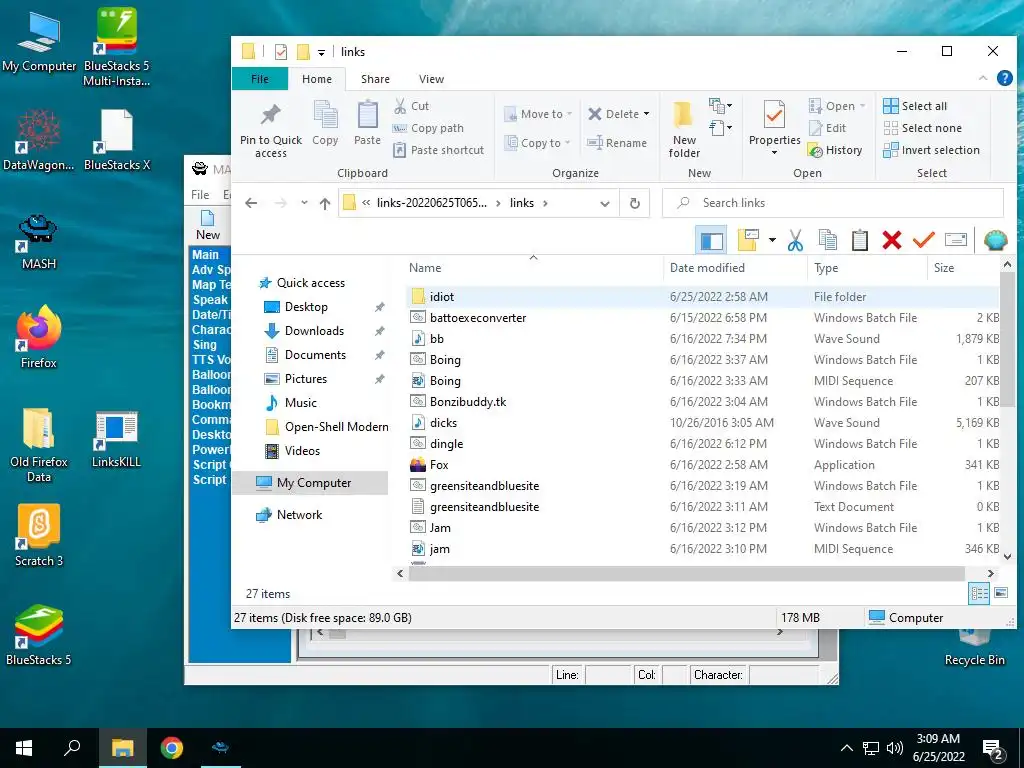Screen dimensions: 1024x768
Task: Click the Search links field
Action: [833, 203]
